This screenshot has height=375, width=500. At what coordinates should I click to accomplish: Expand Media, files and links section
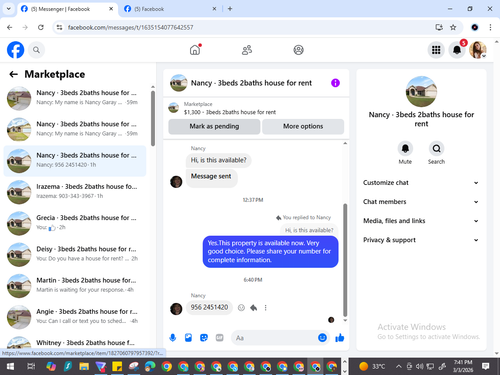pos(421,221)
